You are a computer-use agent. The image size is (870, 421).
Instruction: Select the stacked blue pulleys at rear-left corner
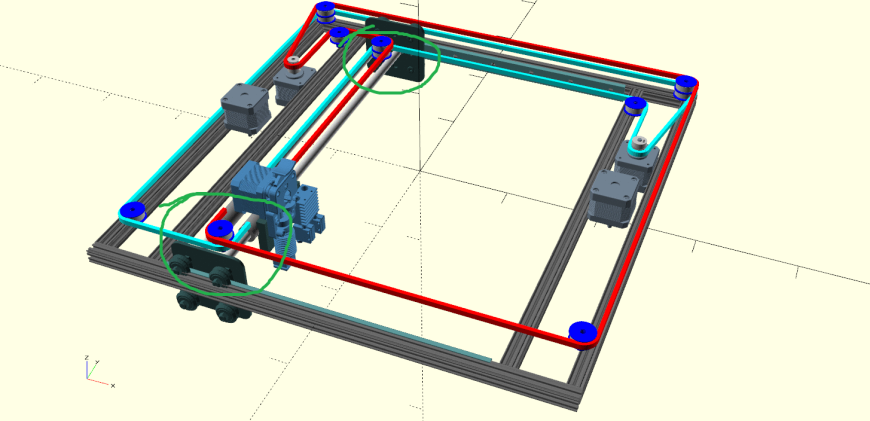[x=326, y=12]
